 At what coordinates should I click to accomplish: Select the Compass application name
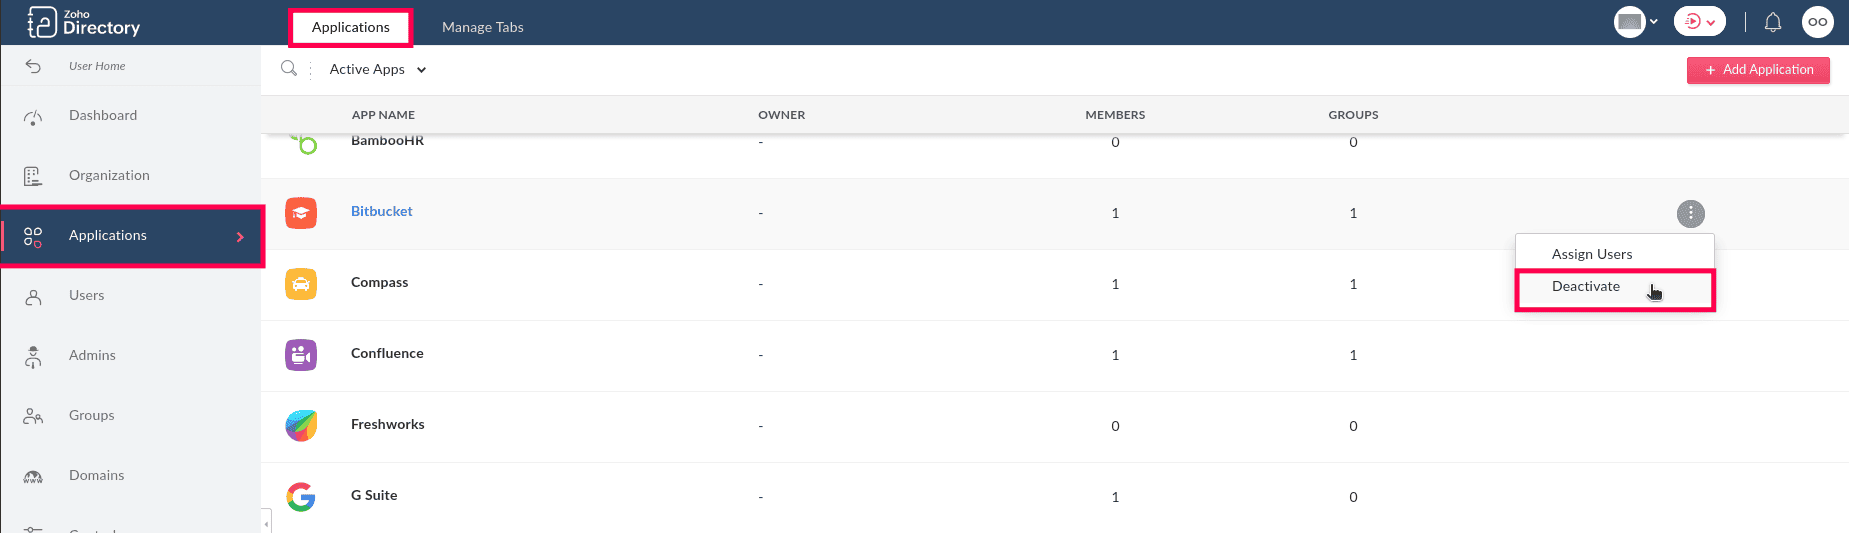[380, 283]
